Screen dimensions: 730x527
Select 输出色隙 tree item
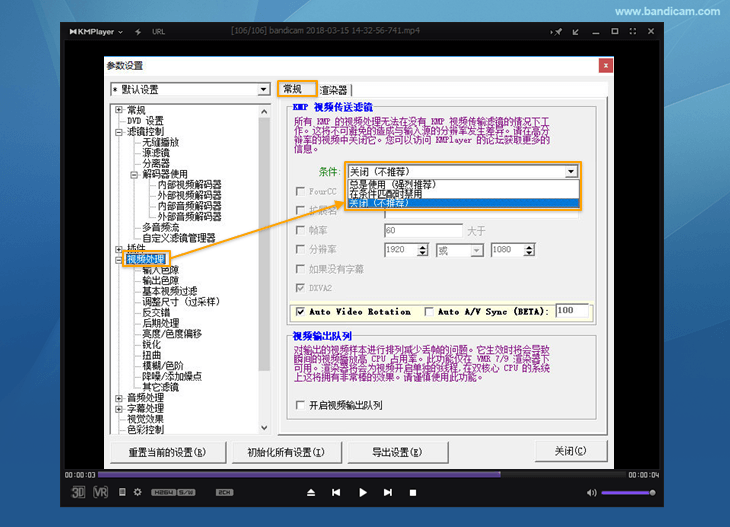161,280
